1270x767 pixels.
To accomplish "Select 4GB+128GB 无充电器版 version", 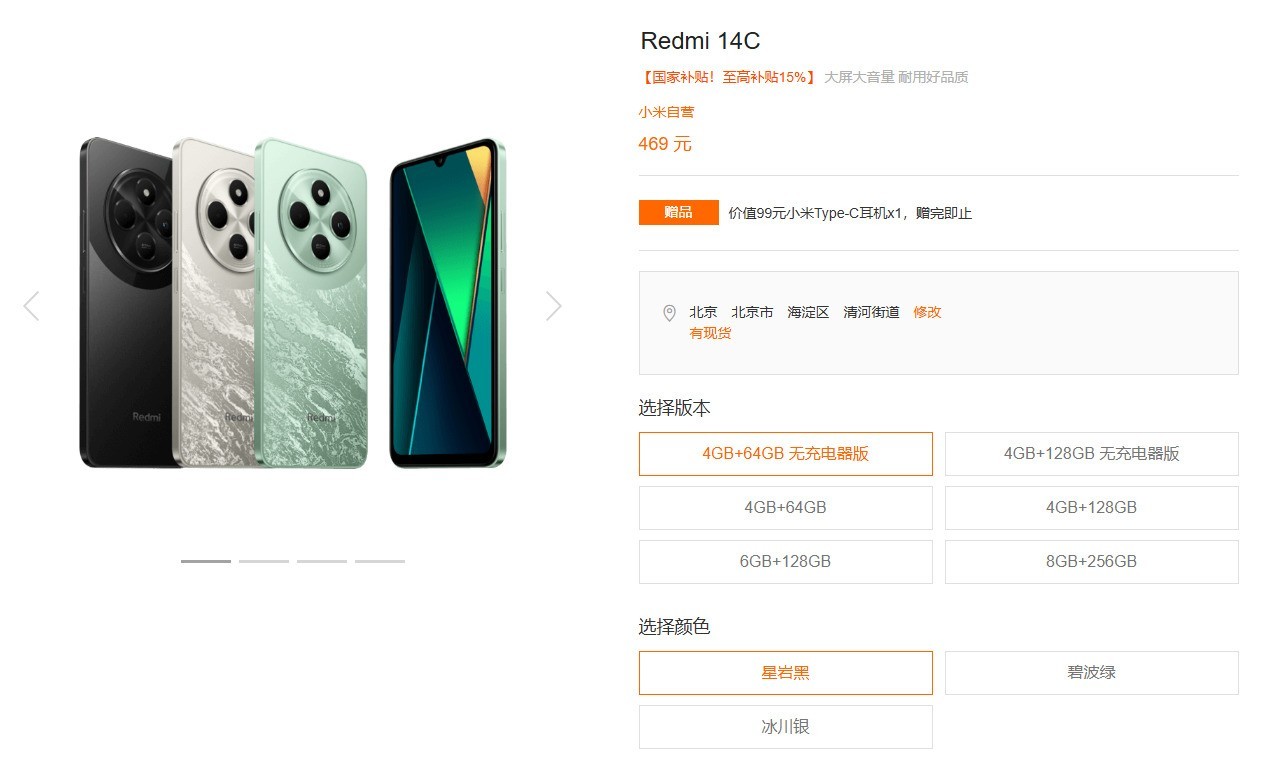I will (x=1092, y=454).
